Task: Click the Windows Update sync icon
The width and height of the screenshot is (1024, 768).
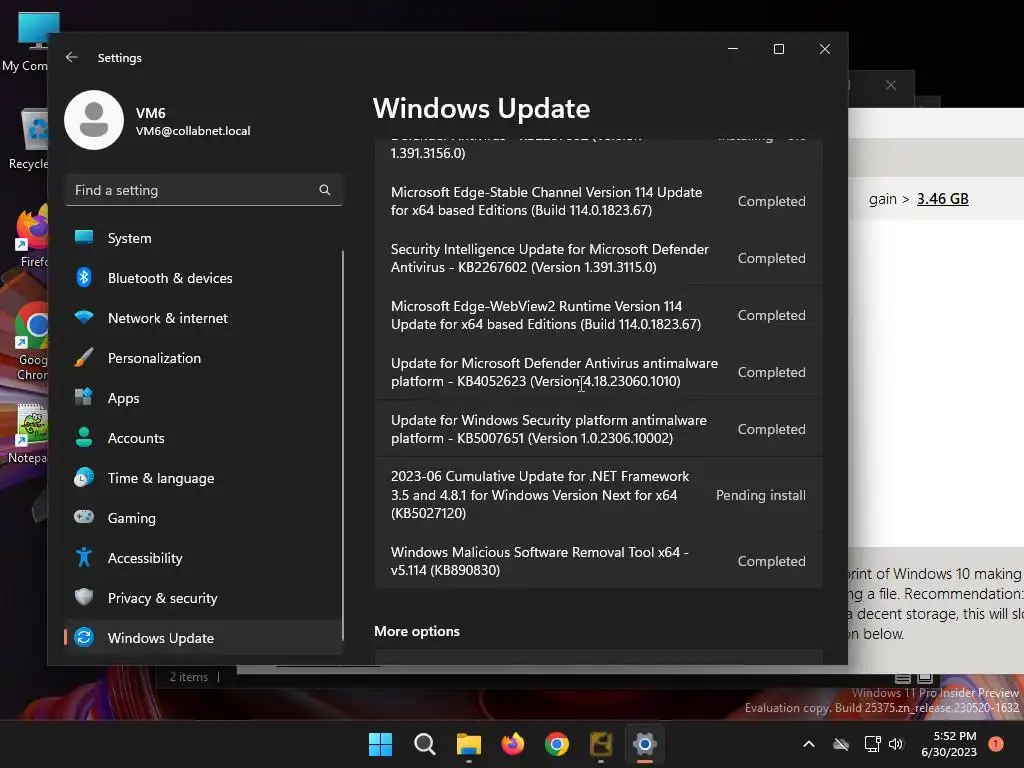Action: click(84, 637)
